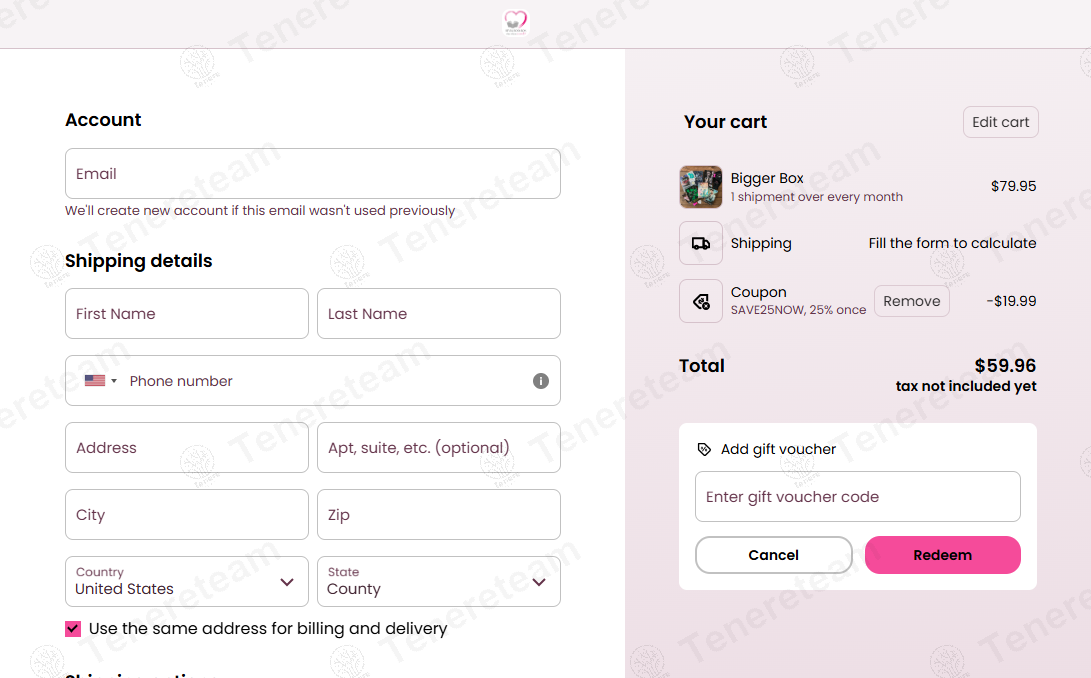Click the US flag icon

(95, 381)
